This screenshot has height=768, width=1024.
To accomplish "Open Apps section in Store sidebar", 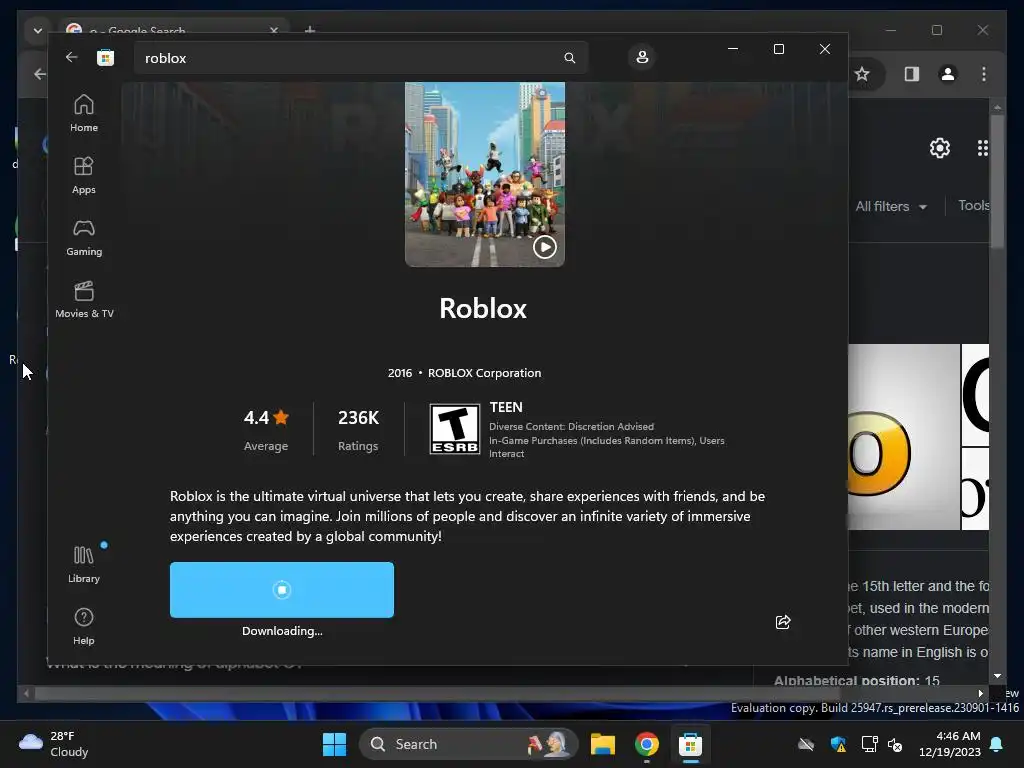I will [84, 175].
